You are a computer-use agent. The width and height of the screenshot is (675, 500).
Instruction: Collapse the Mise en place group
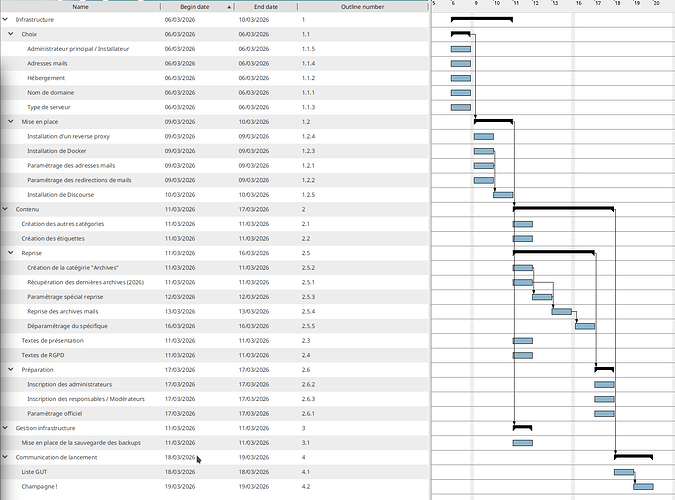tap(12, 121)
